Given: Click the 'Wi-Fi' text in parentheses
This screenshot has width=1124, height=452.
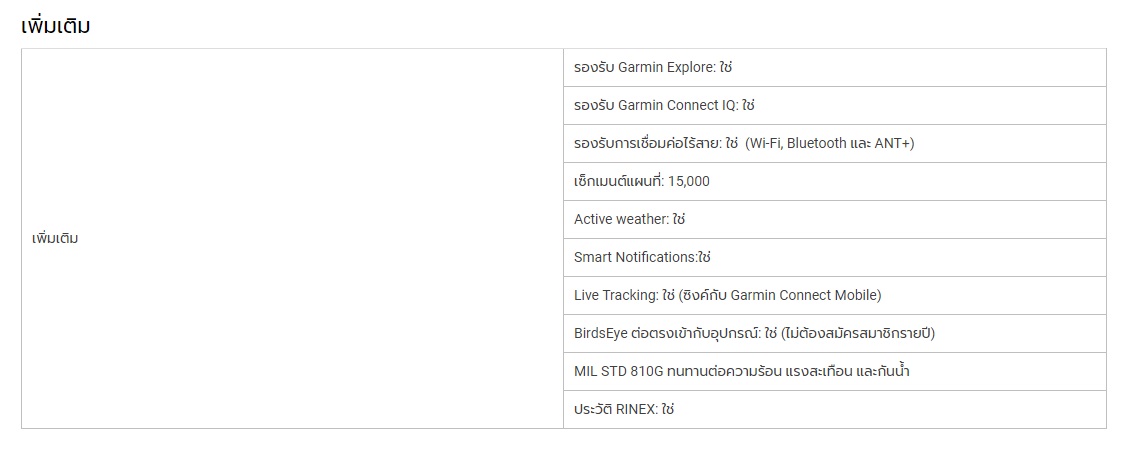Looking at the screenshot, I should click(x=764, y=143).
